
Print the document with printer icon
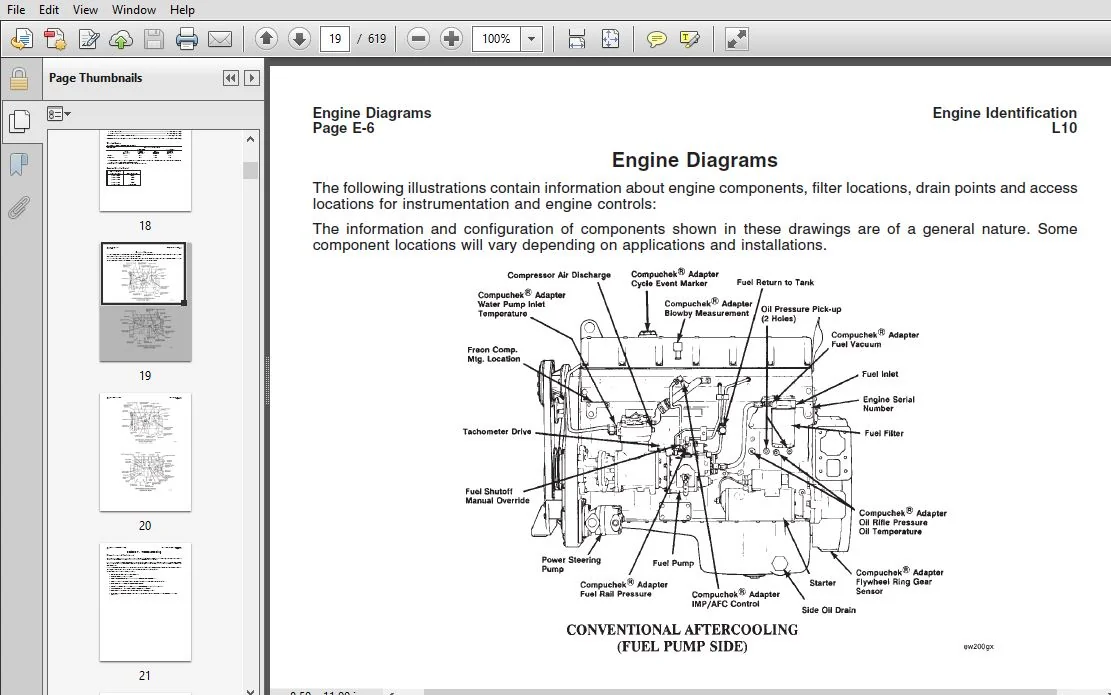[186, 39]
